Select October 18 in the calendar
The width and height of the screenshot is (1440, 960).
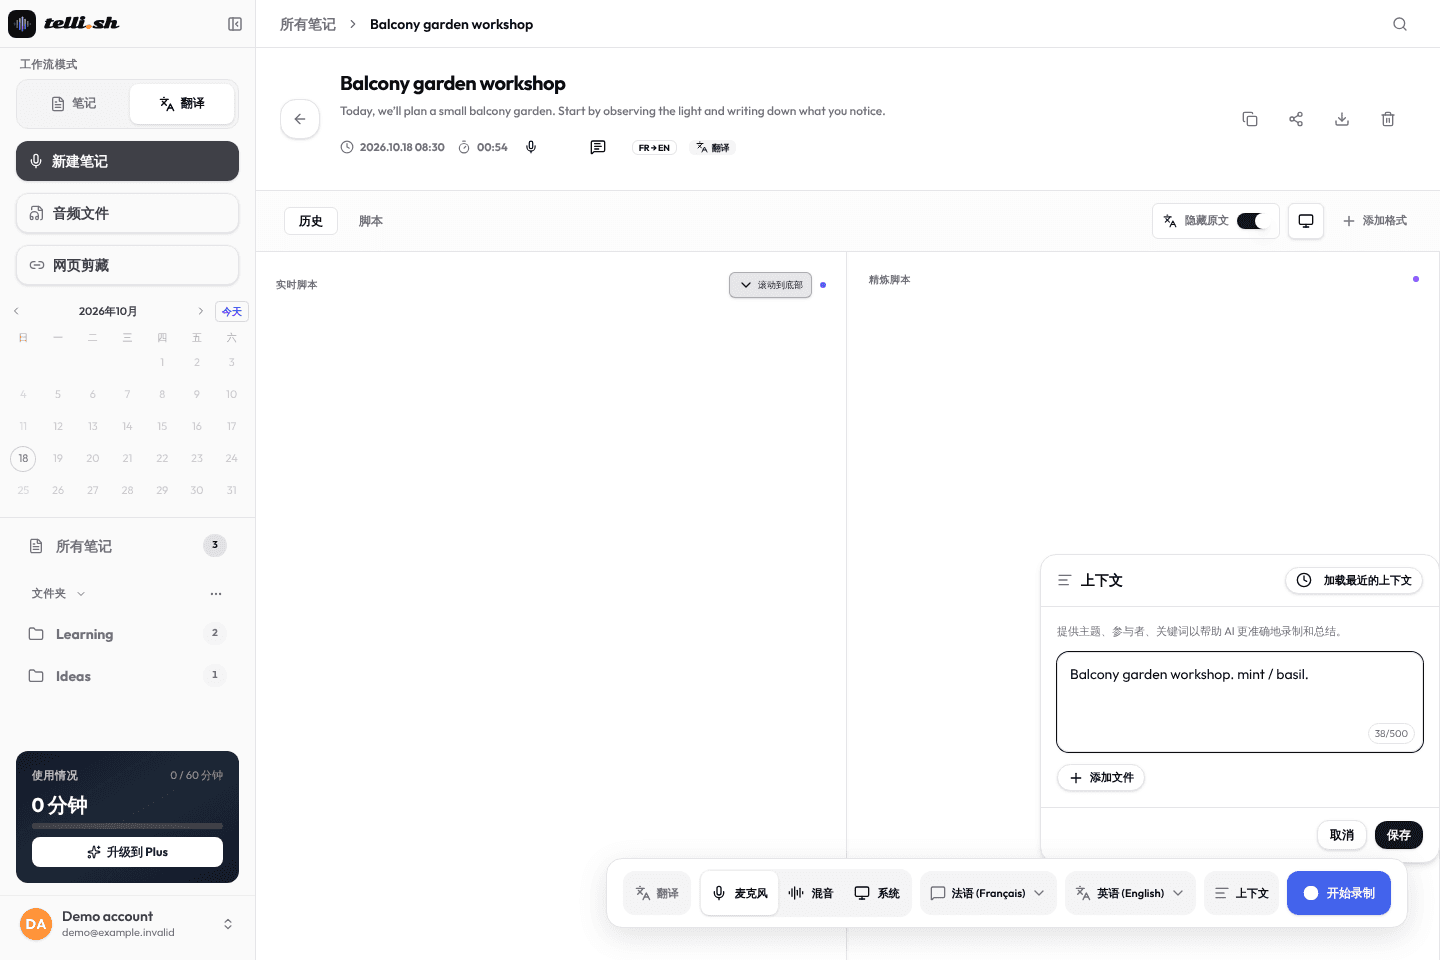pyautogui.click(x=23, y=459)
